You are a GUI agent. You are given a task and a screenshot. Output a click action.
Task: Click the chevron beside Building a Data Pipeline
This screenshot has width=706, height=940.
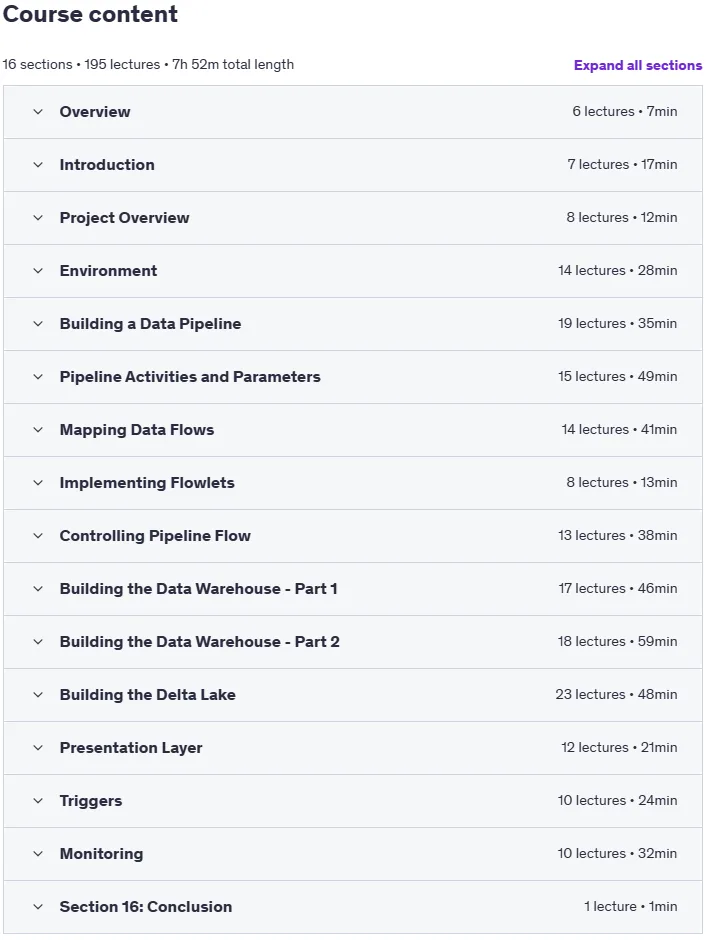[38, 324]
